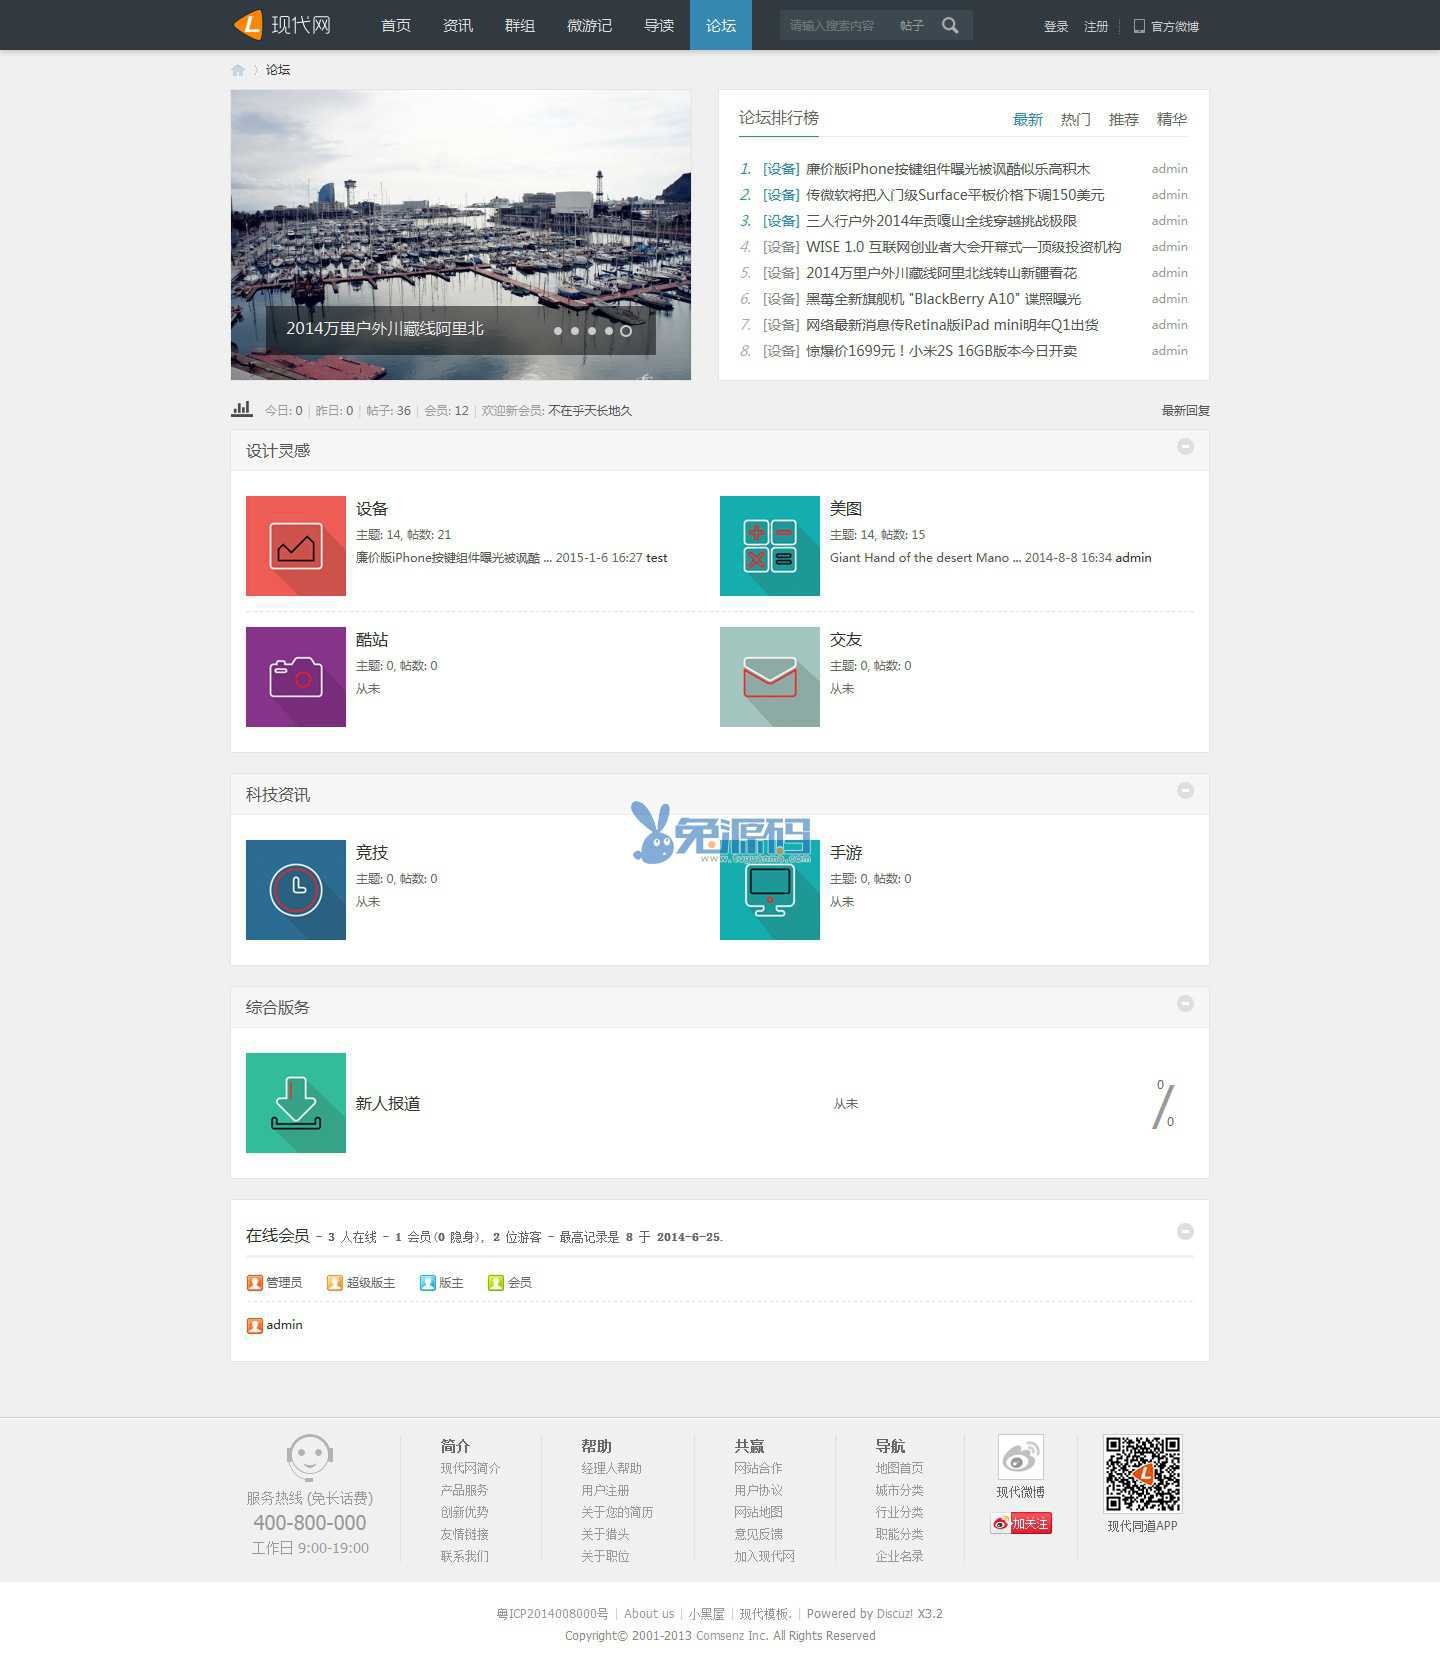Click the 官方微博 phone icon
Screen dimensions: 1440x1665
click(1139, 26)
